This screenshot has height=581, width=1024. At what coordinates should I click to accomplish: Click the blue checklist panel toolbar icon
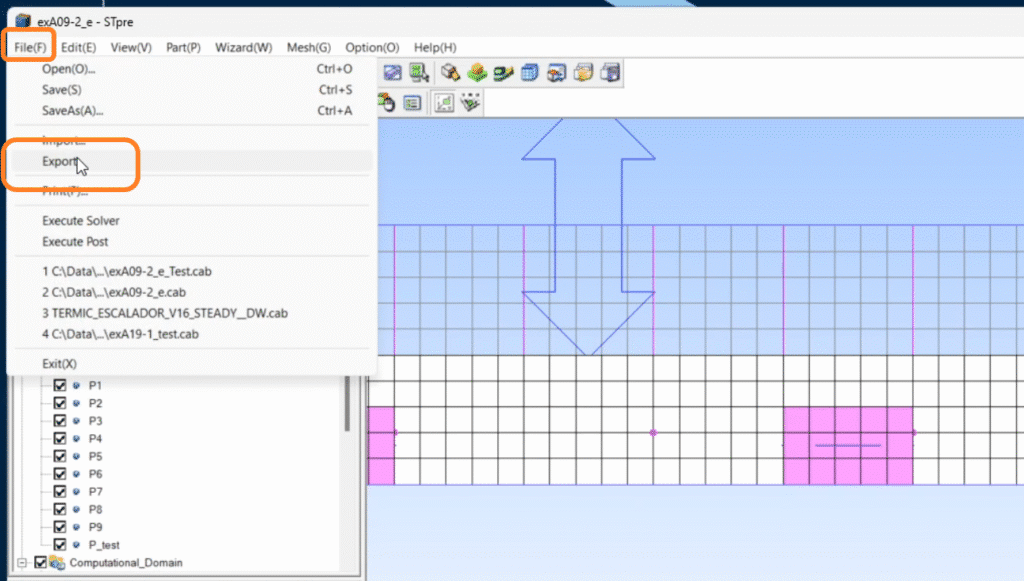click(x=412, y=103)
